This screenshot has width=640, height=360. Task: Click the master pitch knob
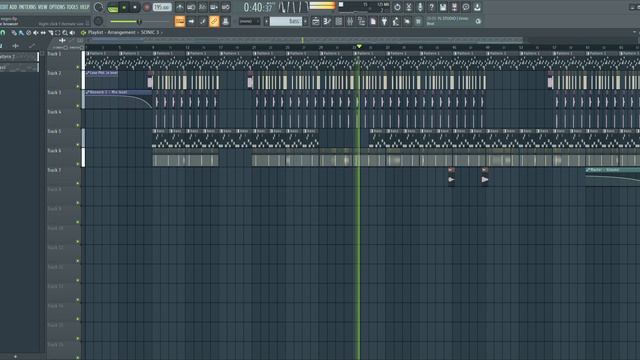[98, 21]
